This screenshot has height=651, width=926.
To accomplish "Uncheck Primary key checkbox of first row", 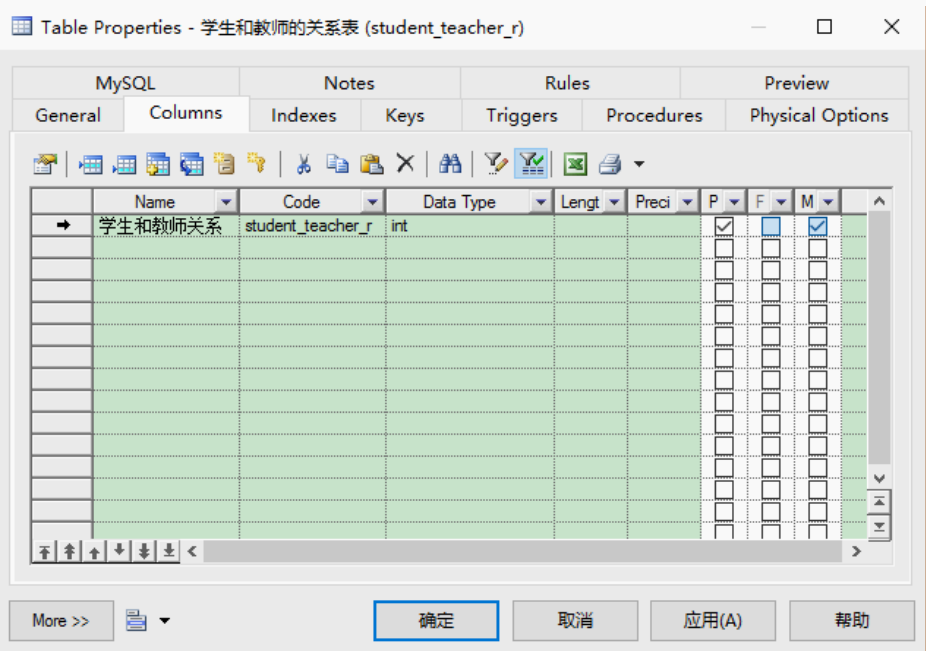I will coord(724,226).
